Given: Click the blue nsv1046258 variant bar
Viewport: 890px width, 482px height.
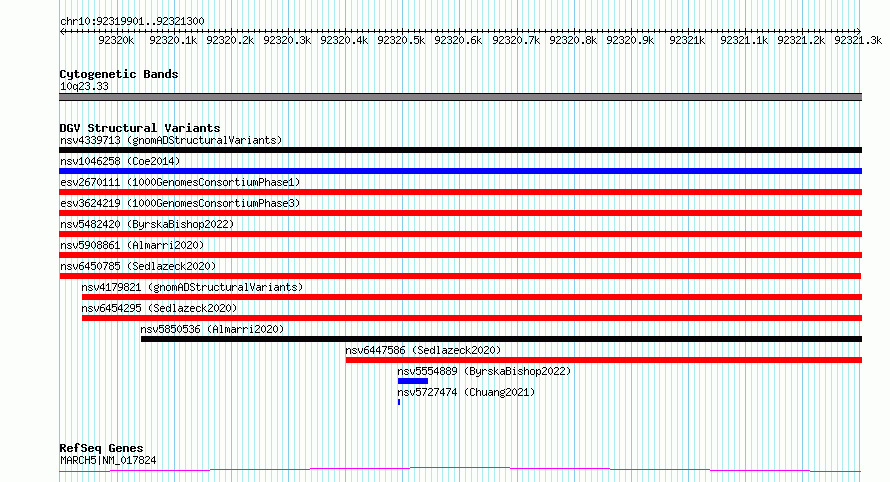Looking at the screenshot, I should (x=460, y=171).
